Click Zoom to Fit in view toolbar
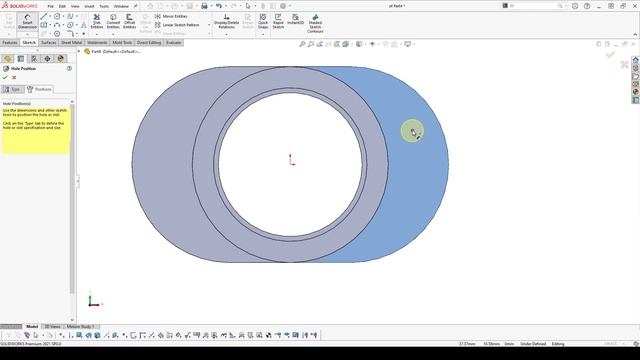The width and height of the screenshot is (640, 360). coord(302,44)
